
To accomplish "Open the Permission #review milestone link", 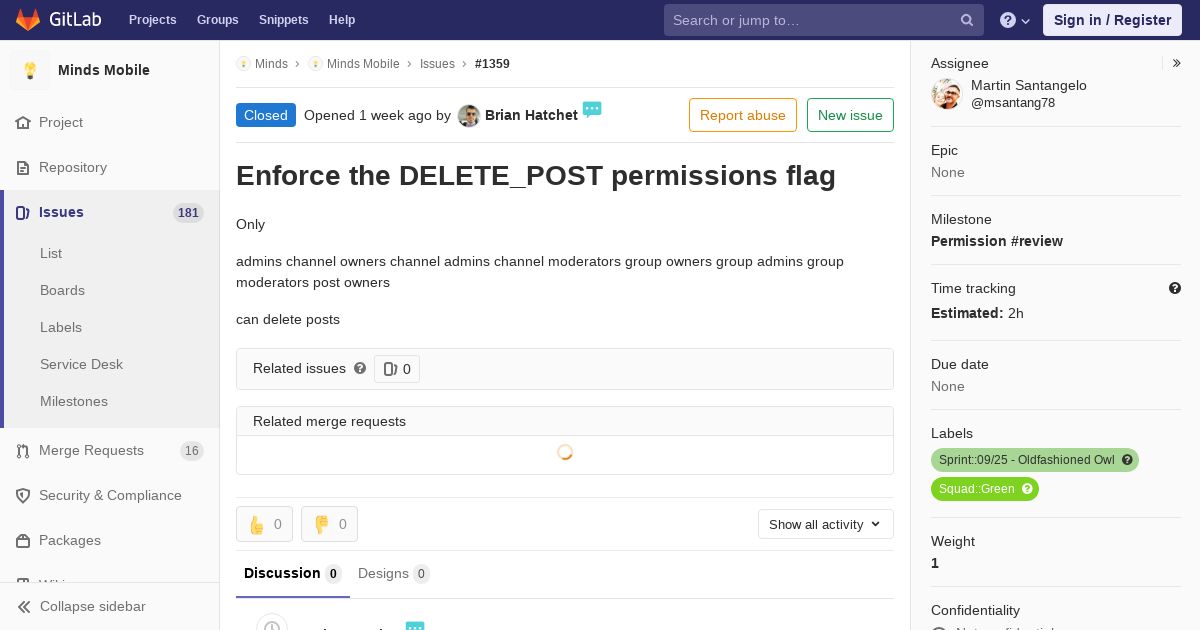I will pos(997,241).
